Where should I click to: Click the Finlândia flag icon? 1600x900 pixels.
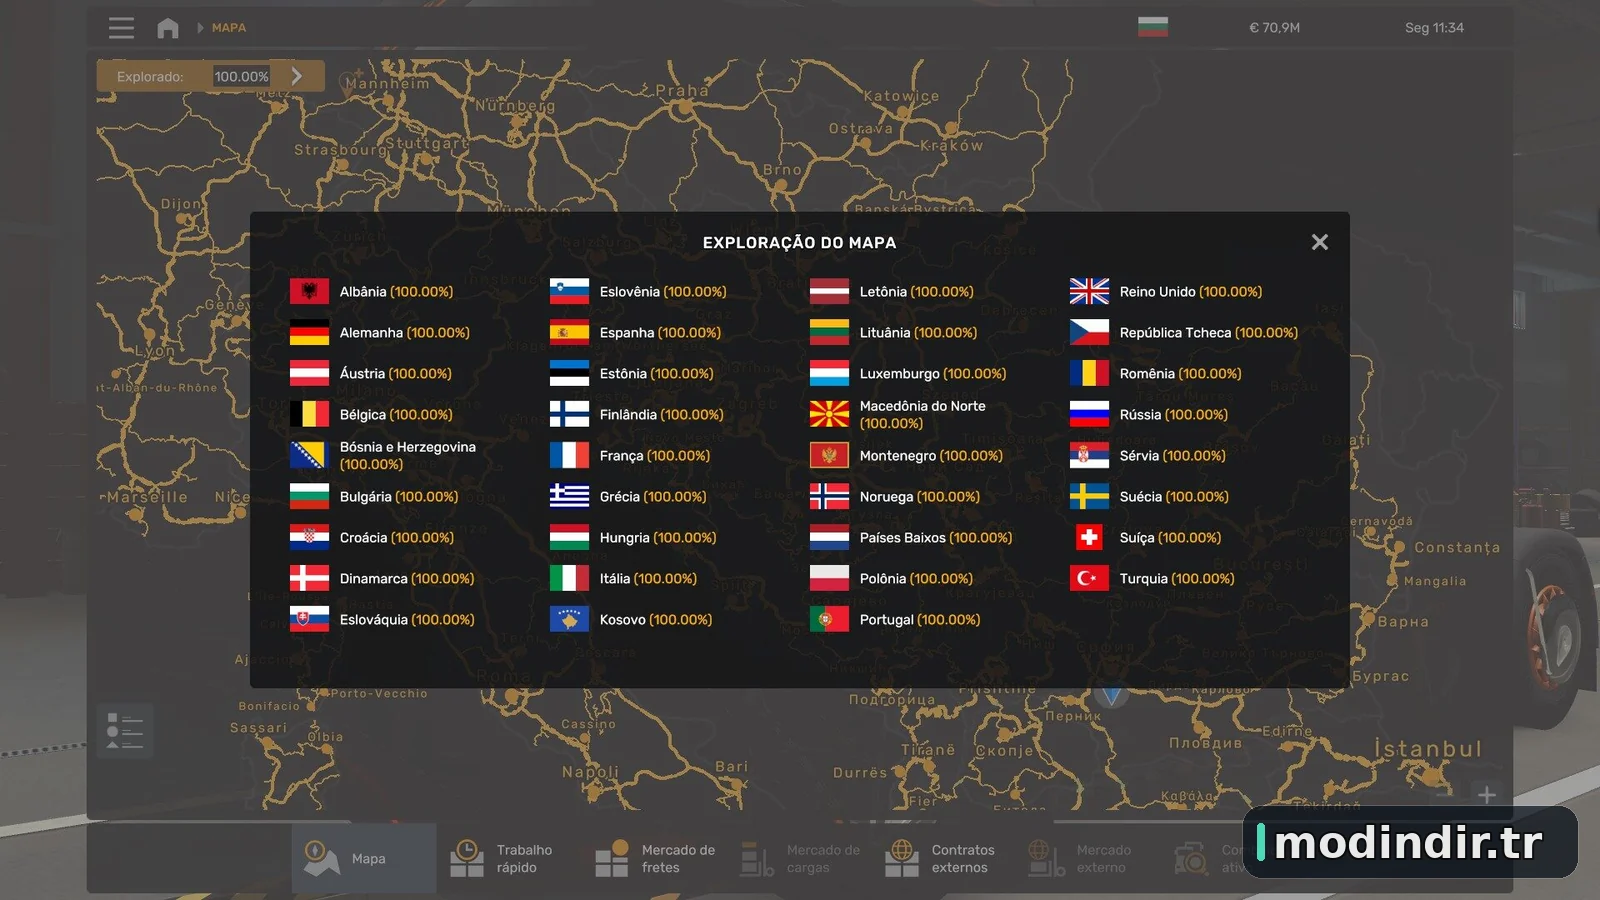pos(569,414)
